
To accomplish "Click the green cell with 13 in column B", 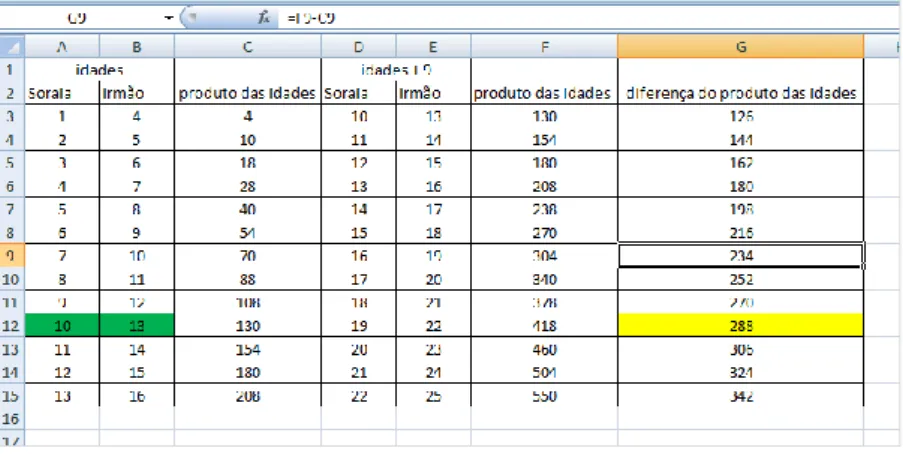I will pos(136,326).
